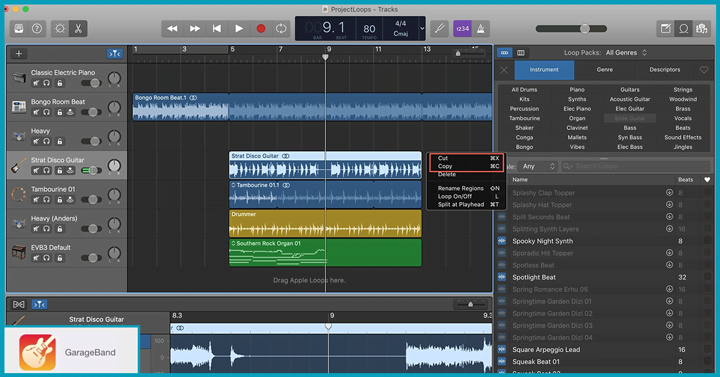720x377 pixels.
Task: Reset loop filters with X button
Action: pyautogui.click(x=504, y=70)
